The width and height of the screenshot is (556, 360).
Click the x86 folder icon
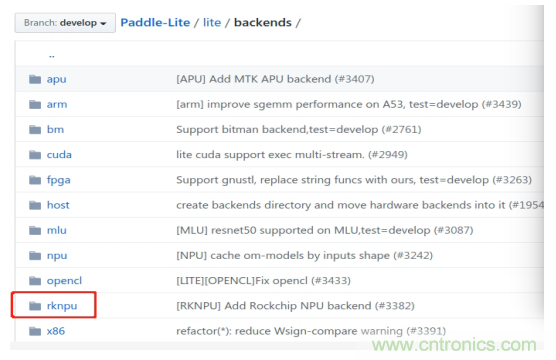click(35, 331)
